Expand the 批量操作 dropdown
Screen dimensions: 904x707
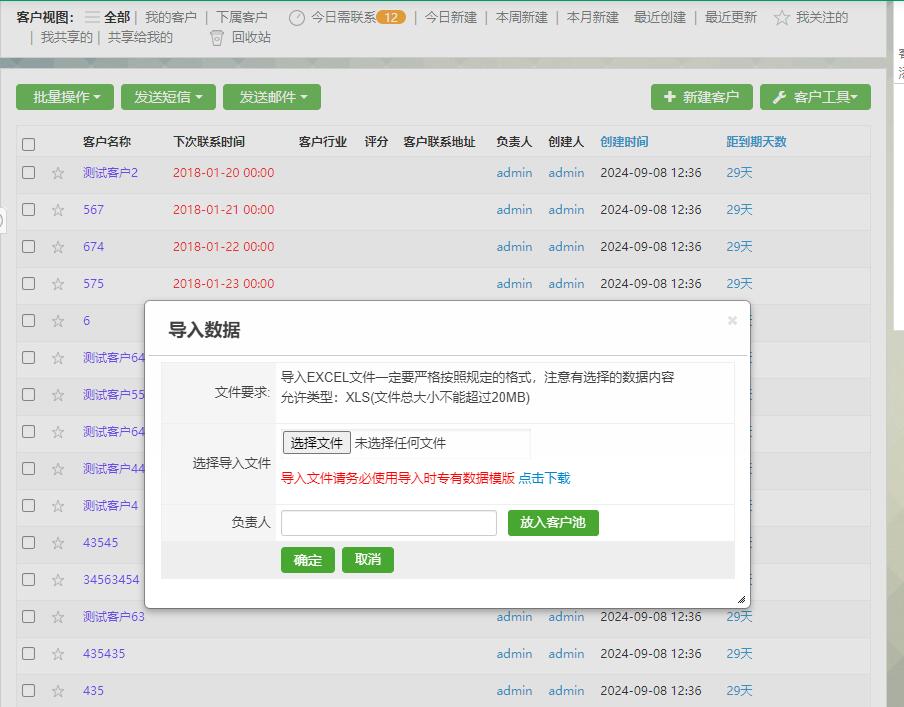click(x=65, y=97)
